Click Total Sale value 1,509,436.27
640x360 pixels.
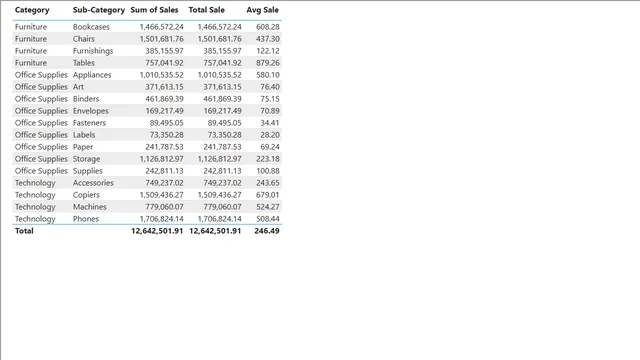[x=220, y=195]
